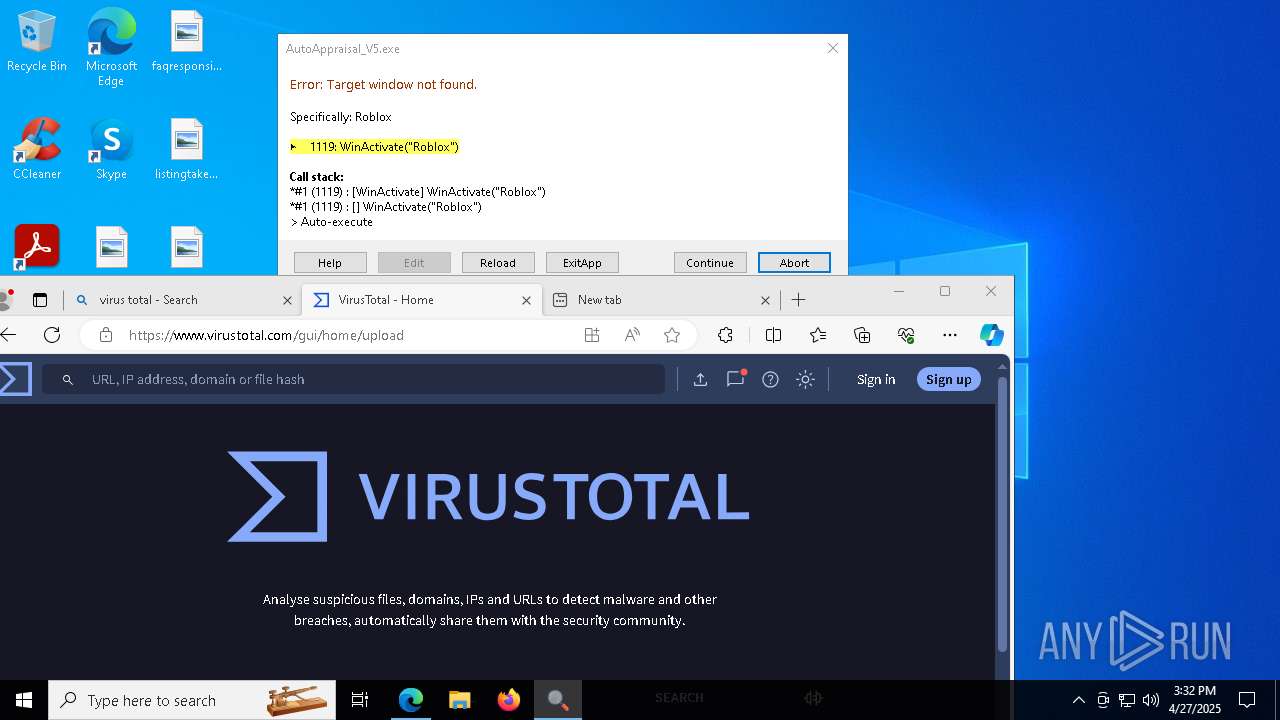Open Skype desktop shortcut

[x=111, y=150]
